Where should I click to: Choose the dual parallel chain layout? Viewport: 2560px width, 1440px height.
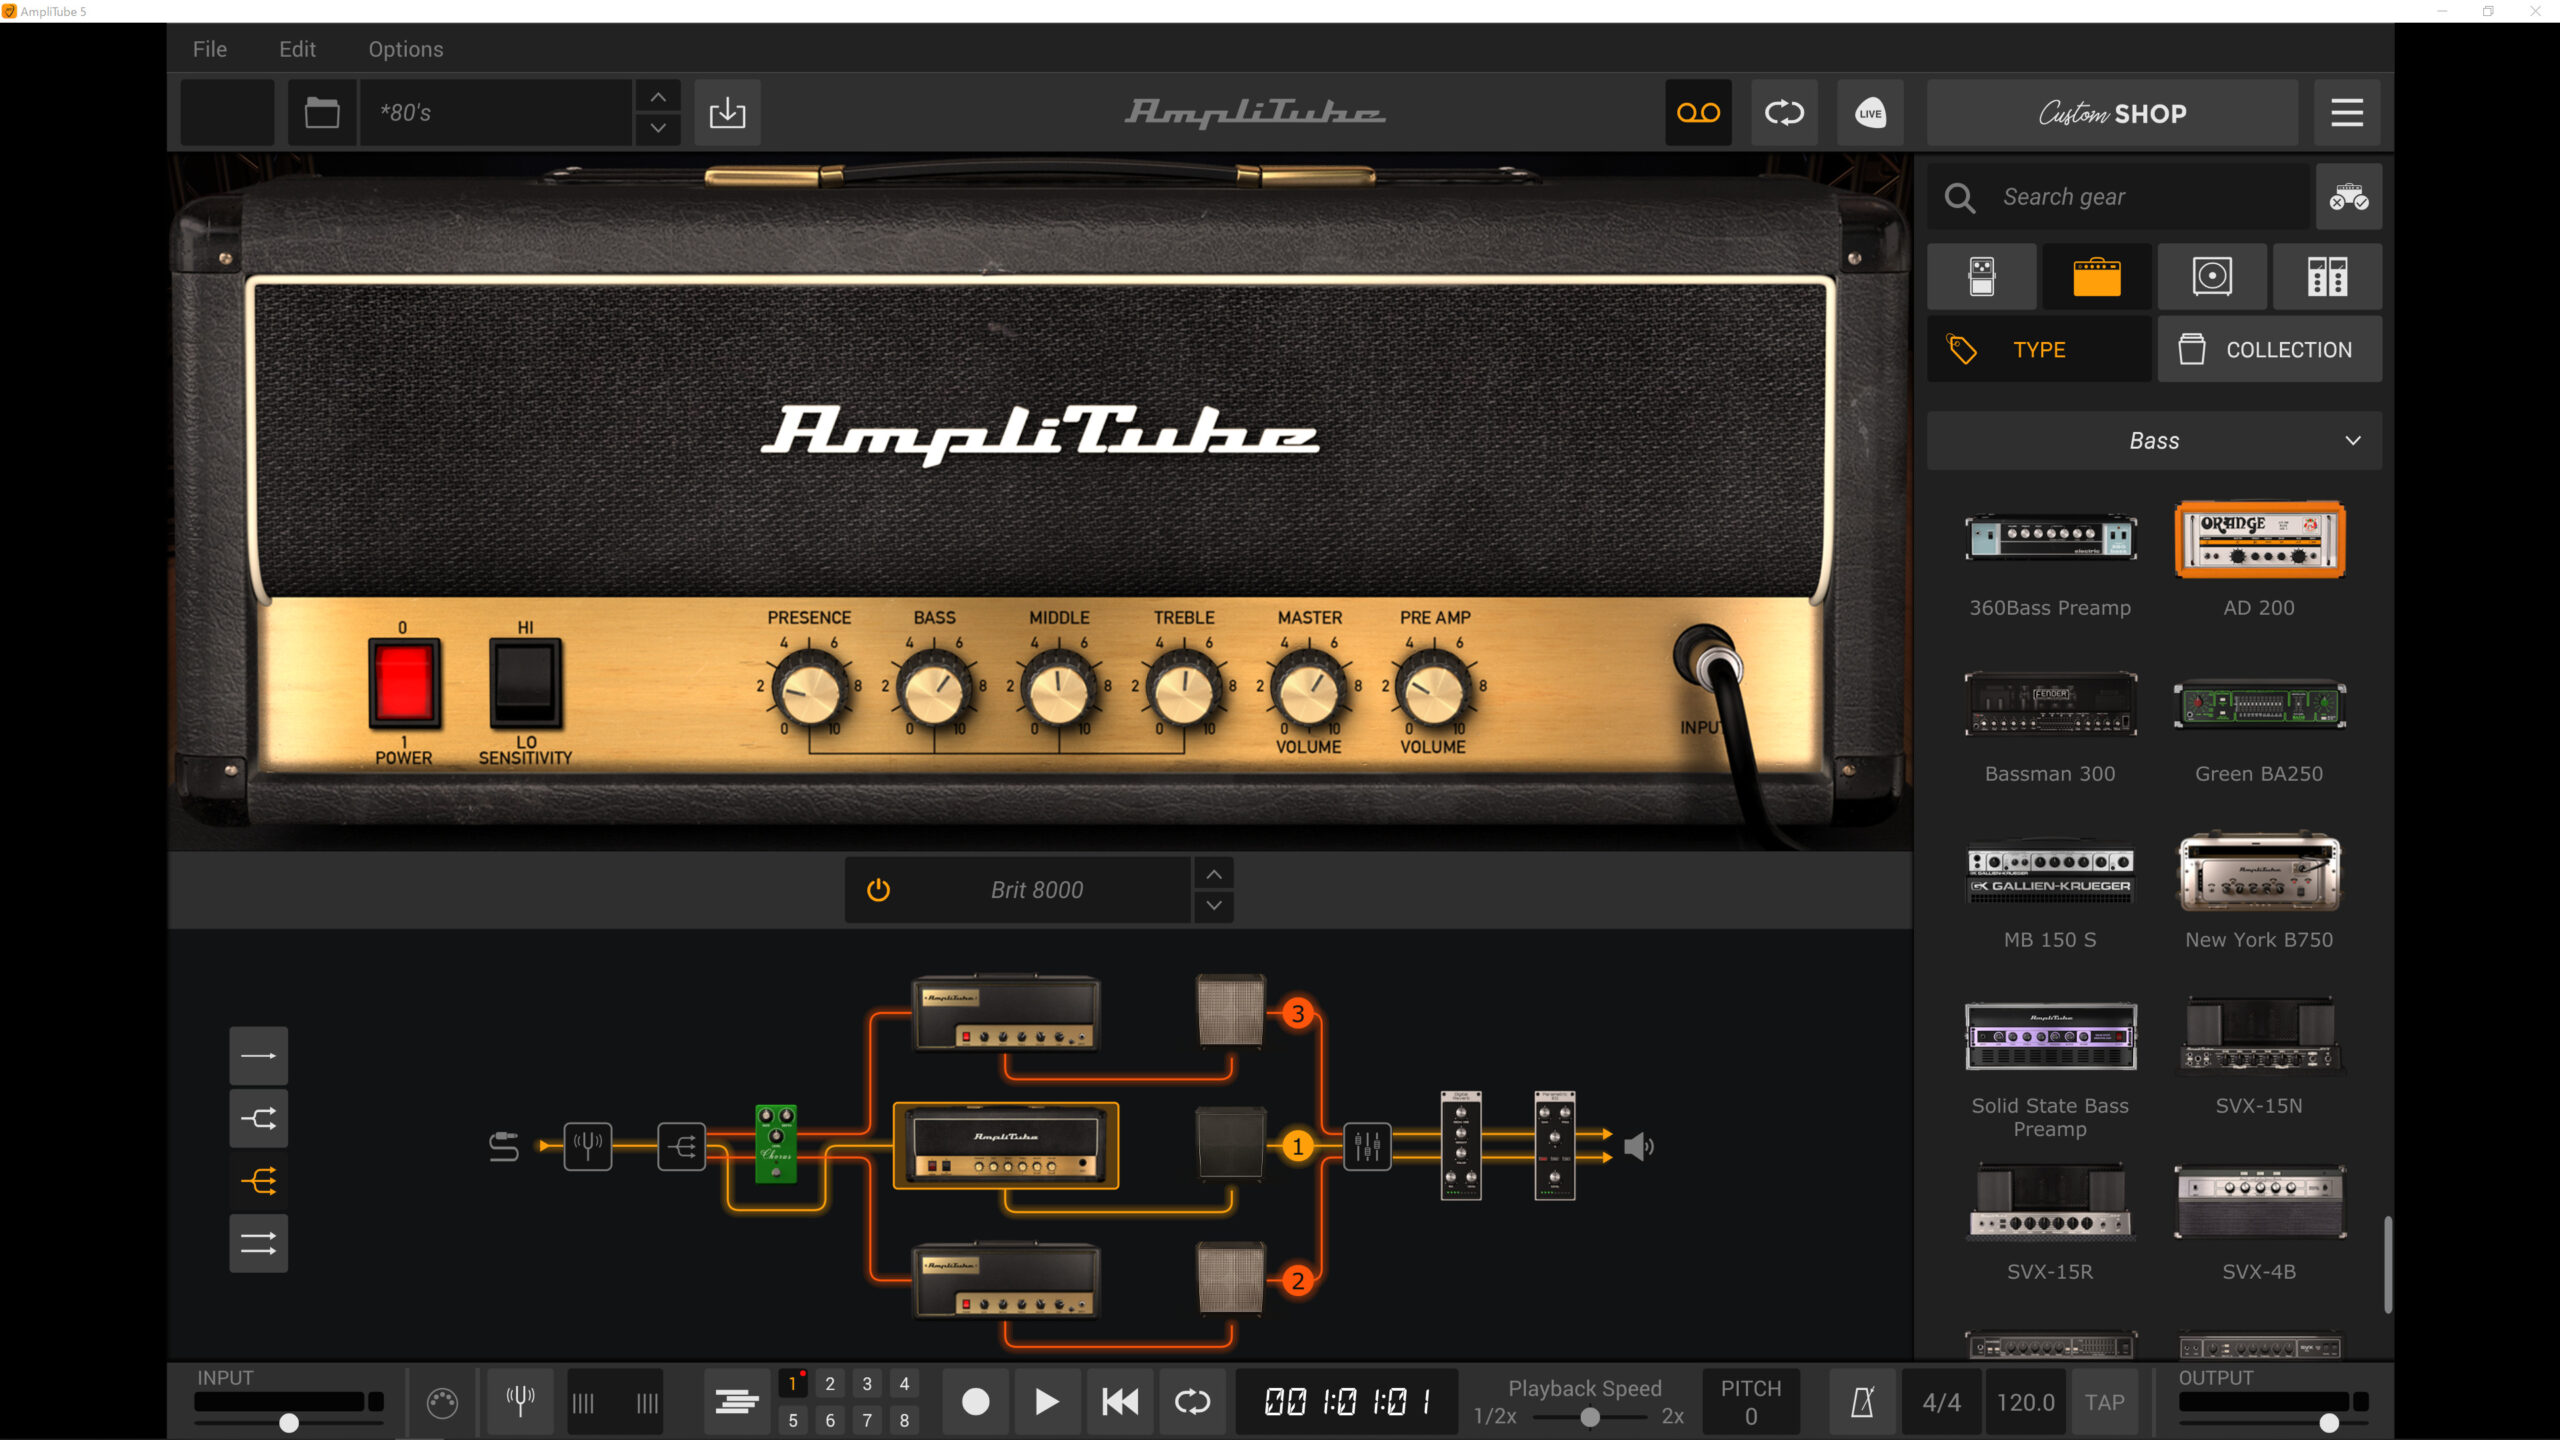pos(259,1243)
